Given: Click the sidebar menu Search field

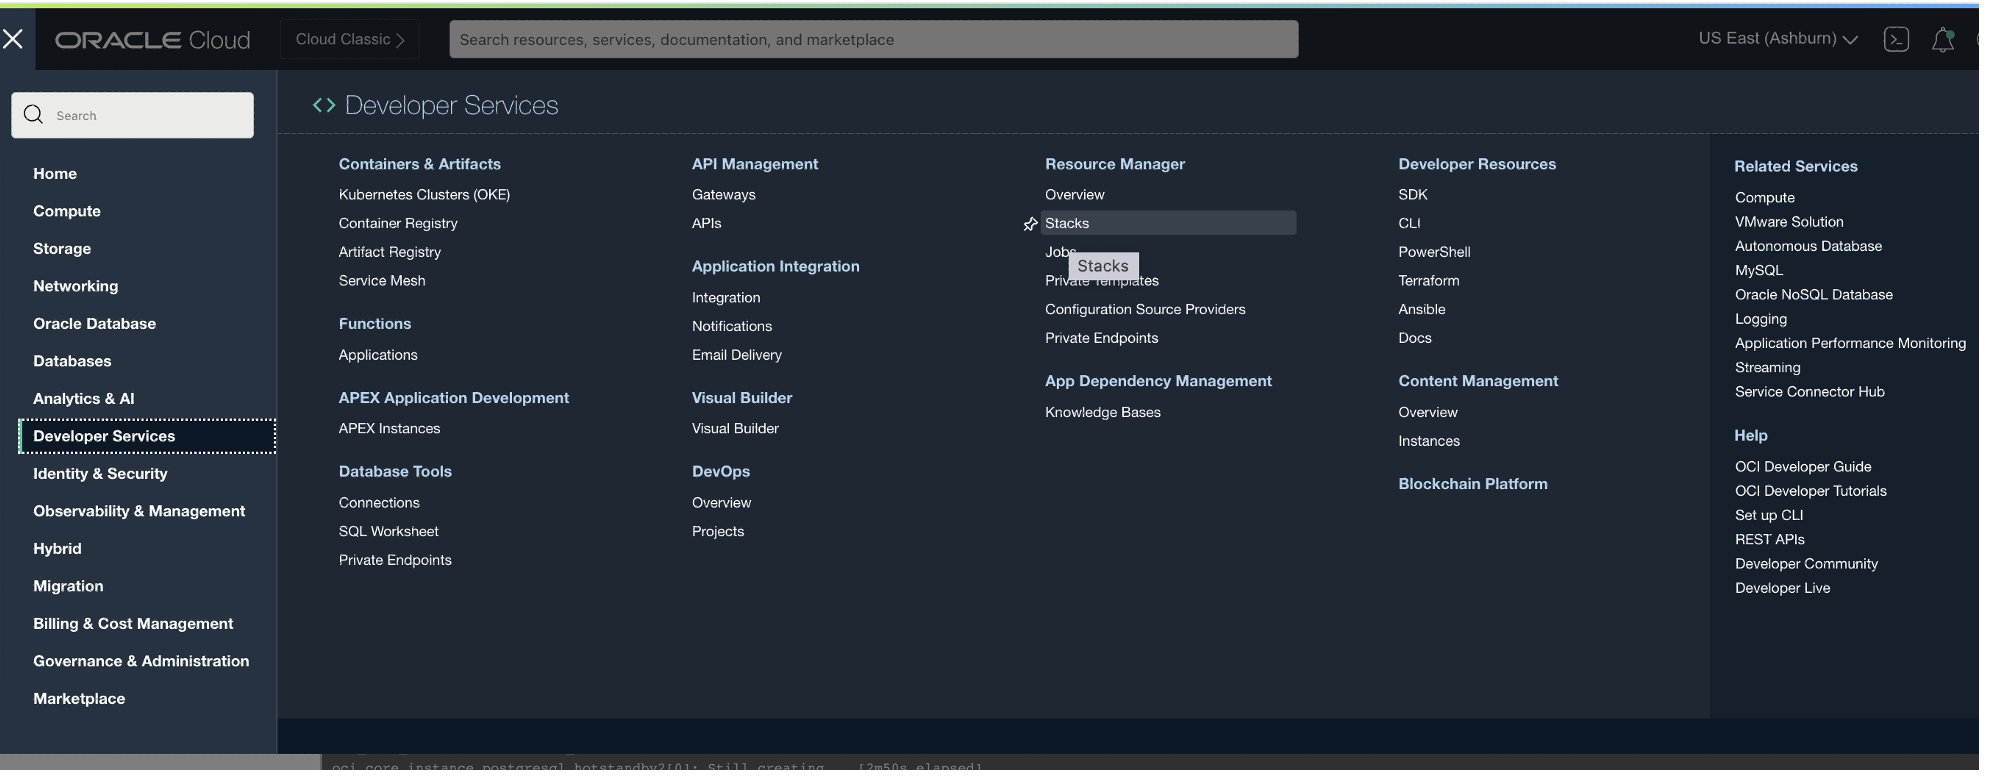Looking at the screenshot, I should pyautogui.click(x=132, y=115).
